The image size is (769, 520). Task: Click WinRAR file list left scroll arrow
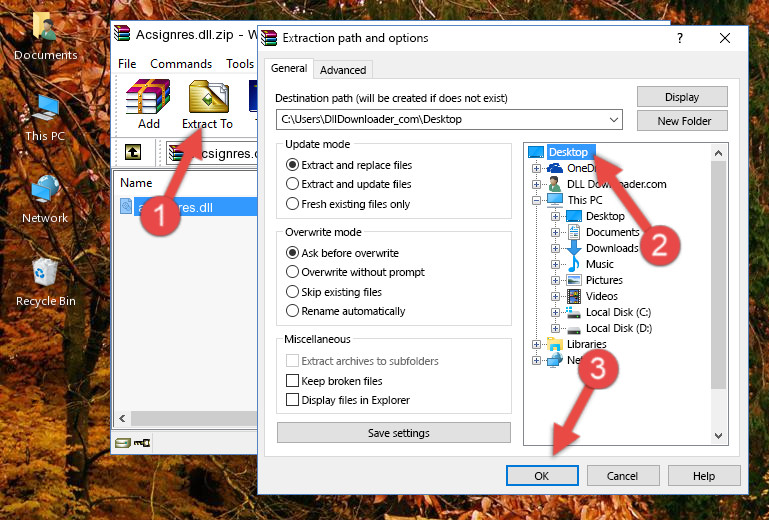click(122, 418)
